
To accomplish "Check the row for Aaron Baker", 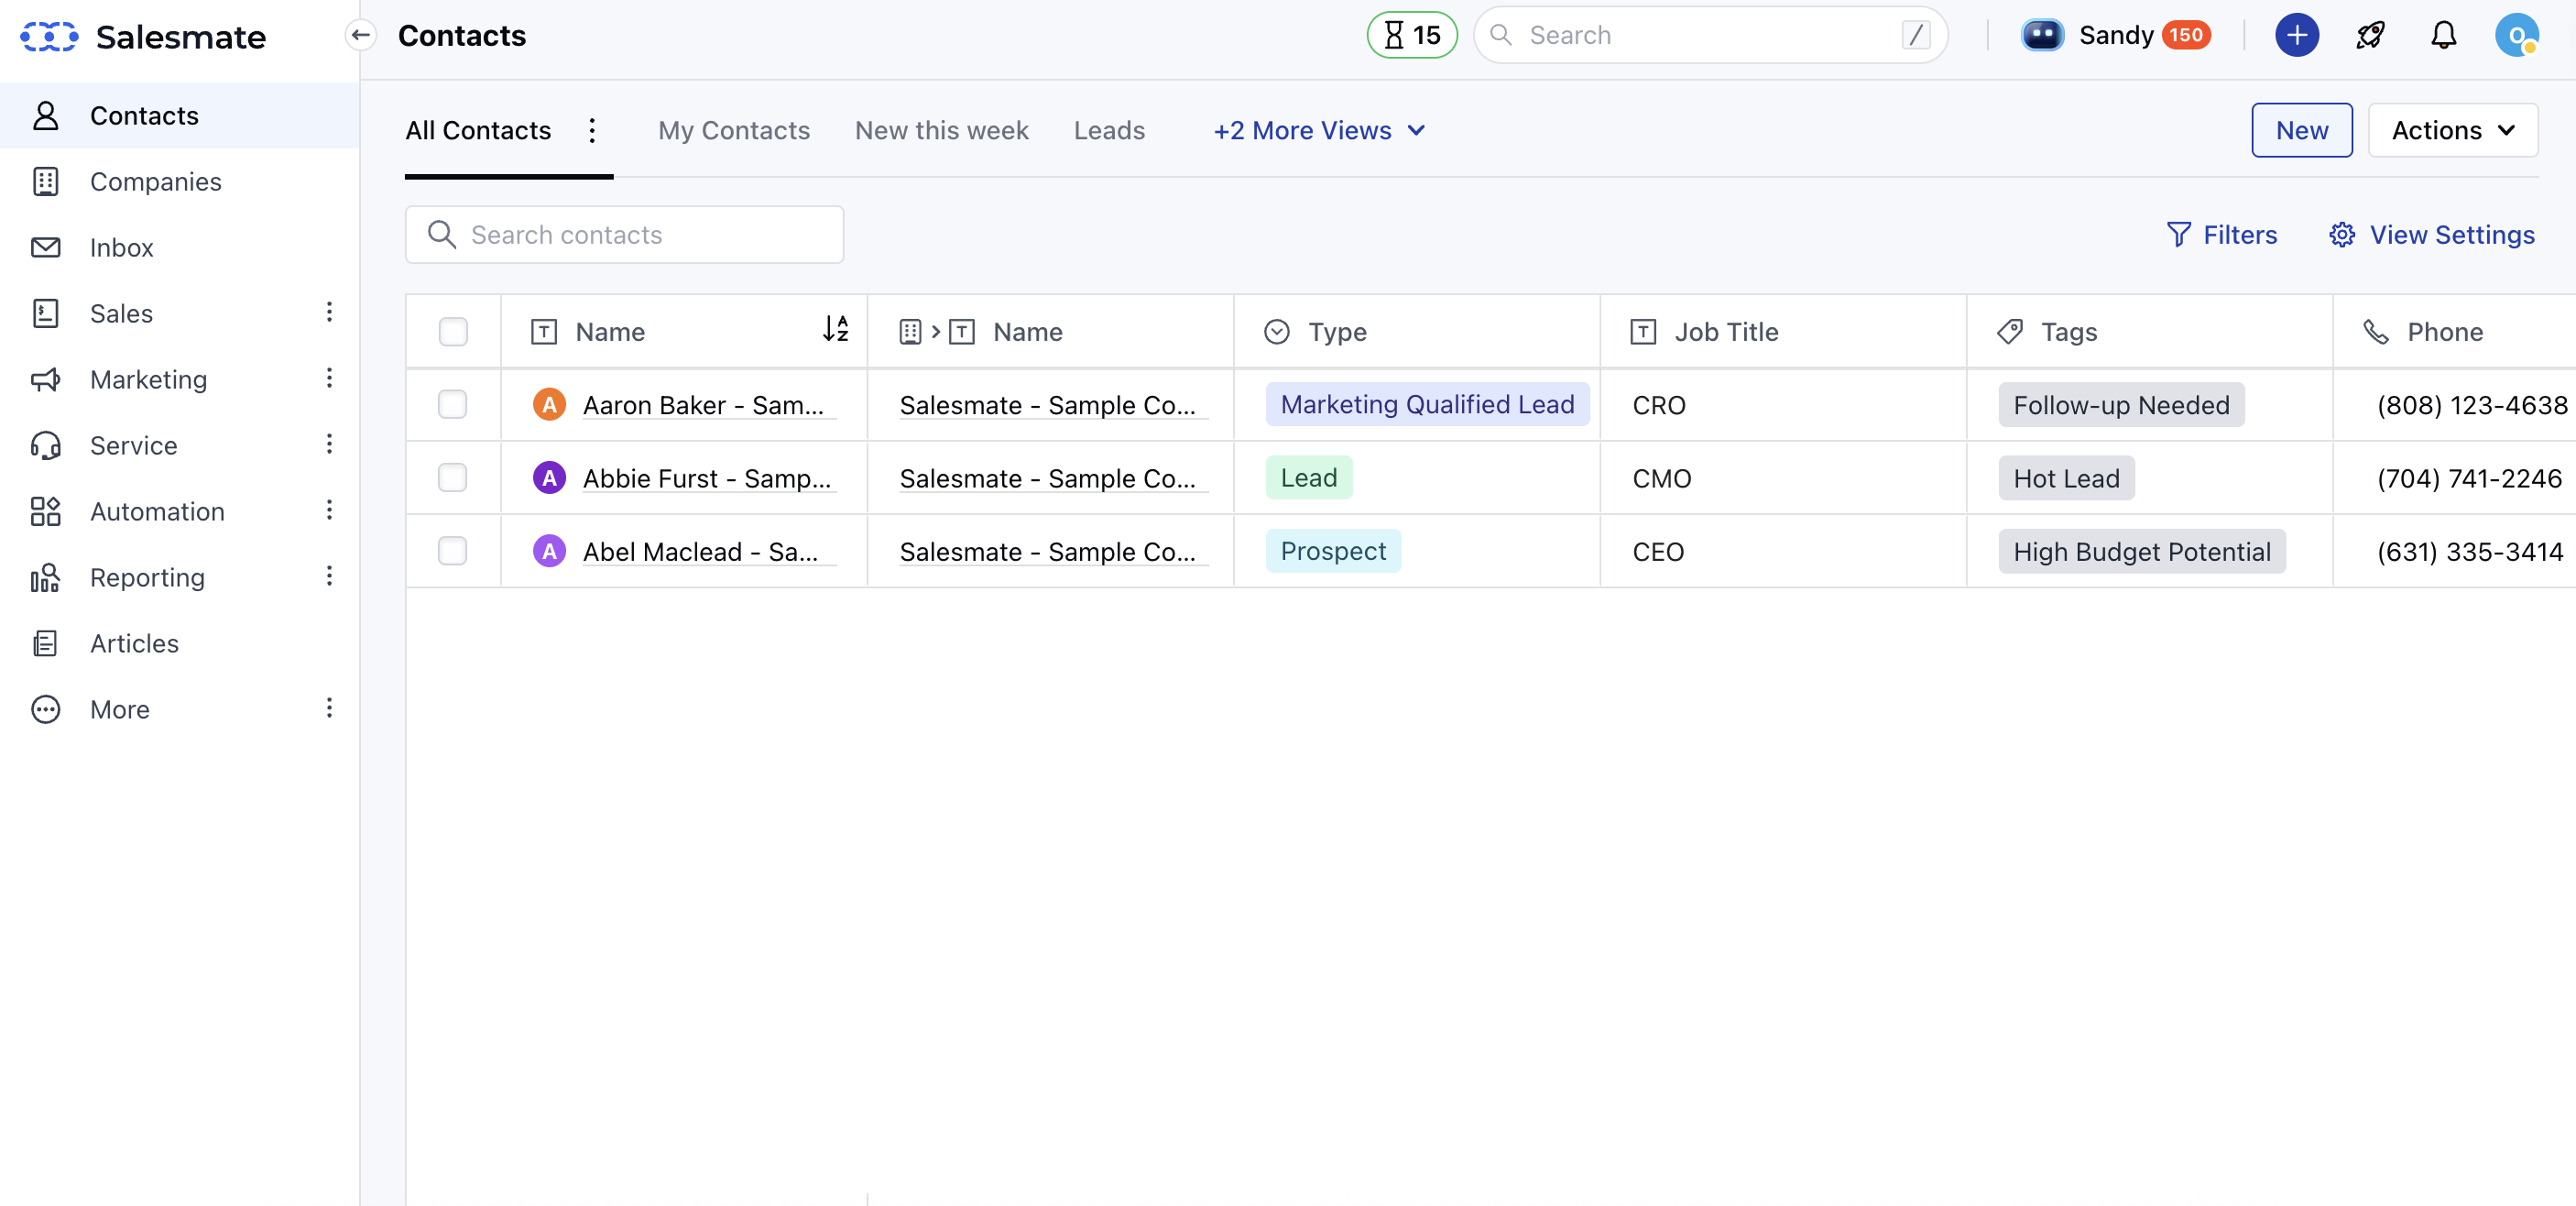I will 453,405.
